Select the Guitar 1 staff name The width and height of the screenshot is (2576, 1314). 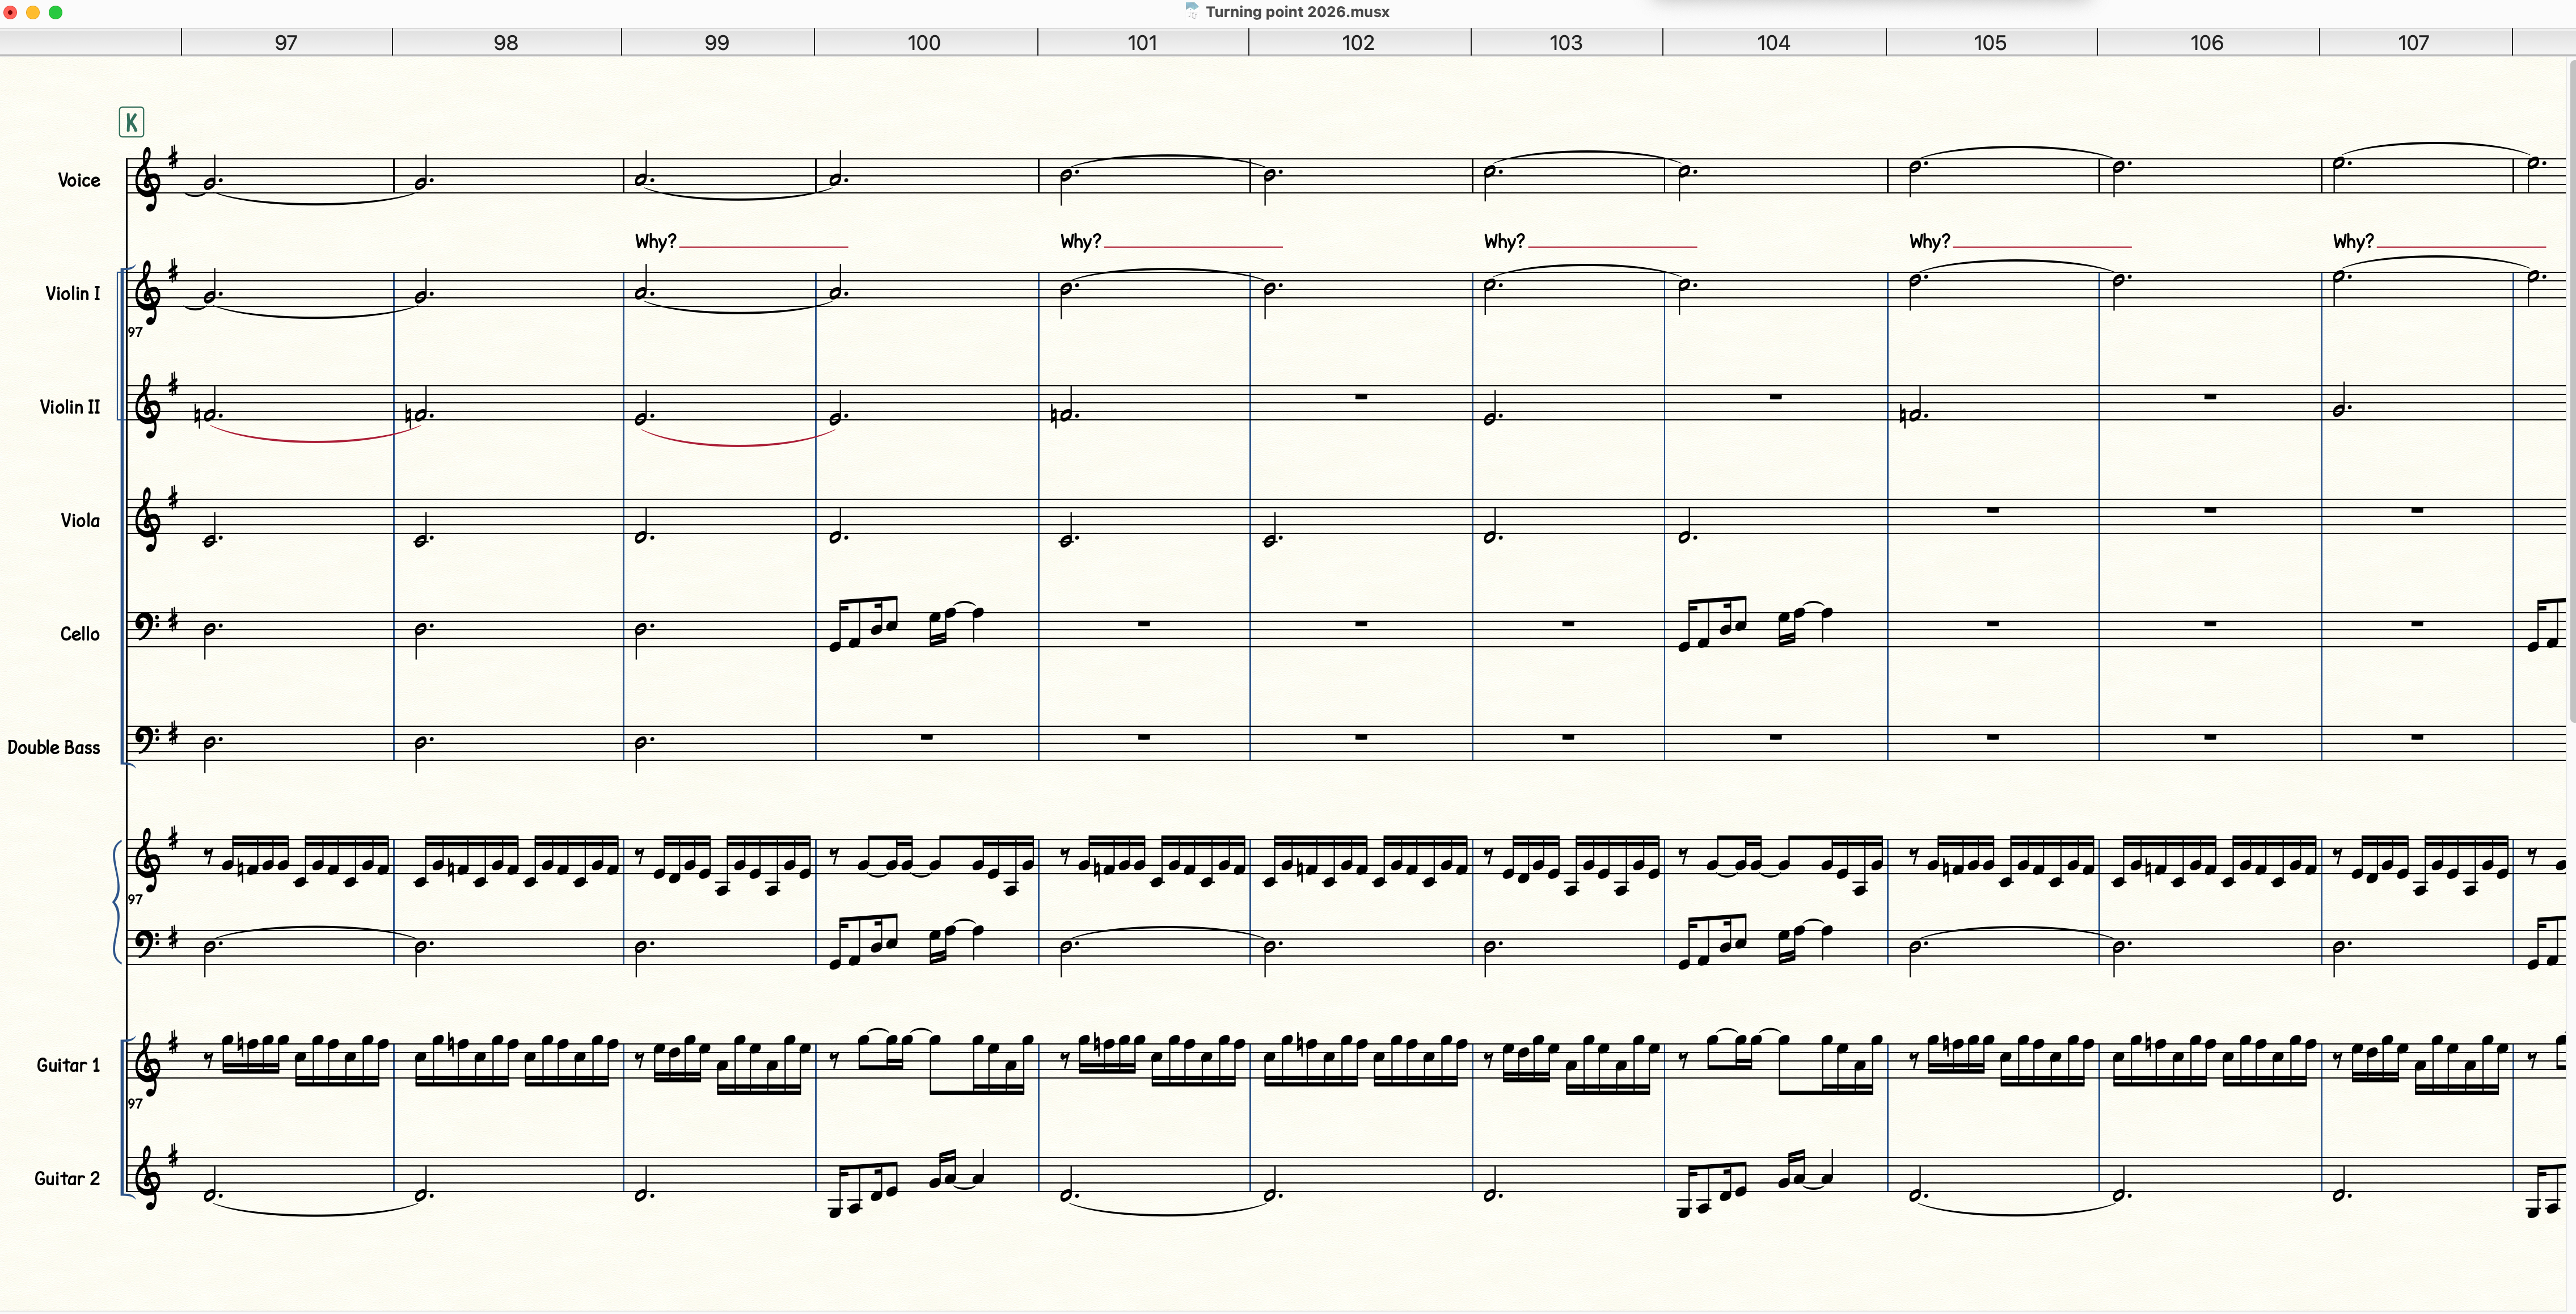point(68,1065)
